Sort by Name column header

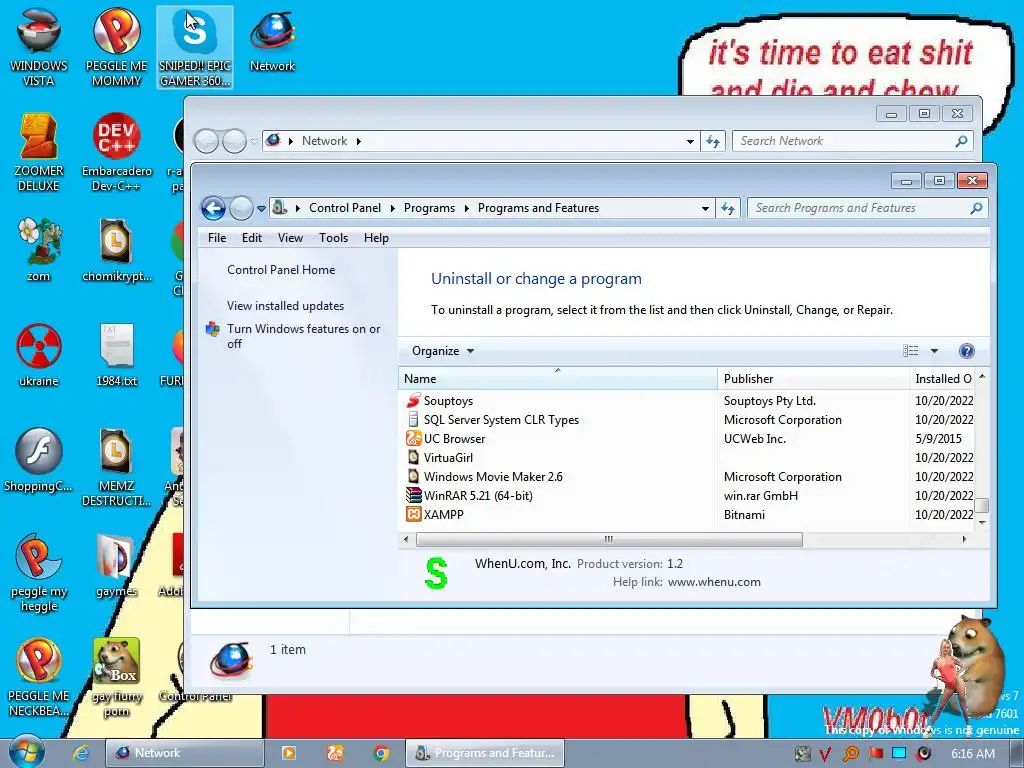click(x=557, y=379)
